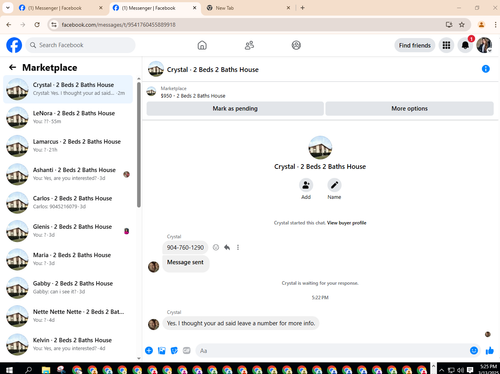
Task: Reload the page
Action: click(x=37, y=25)
